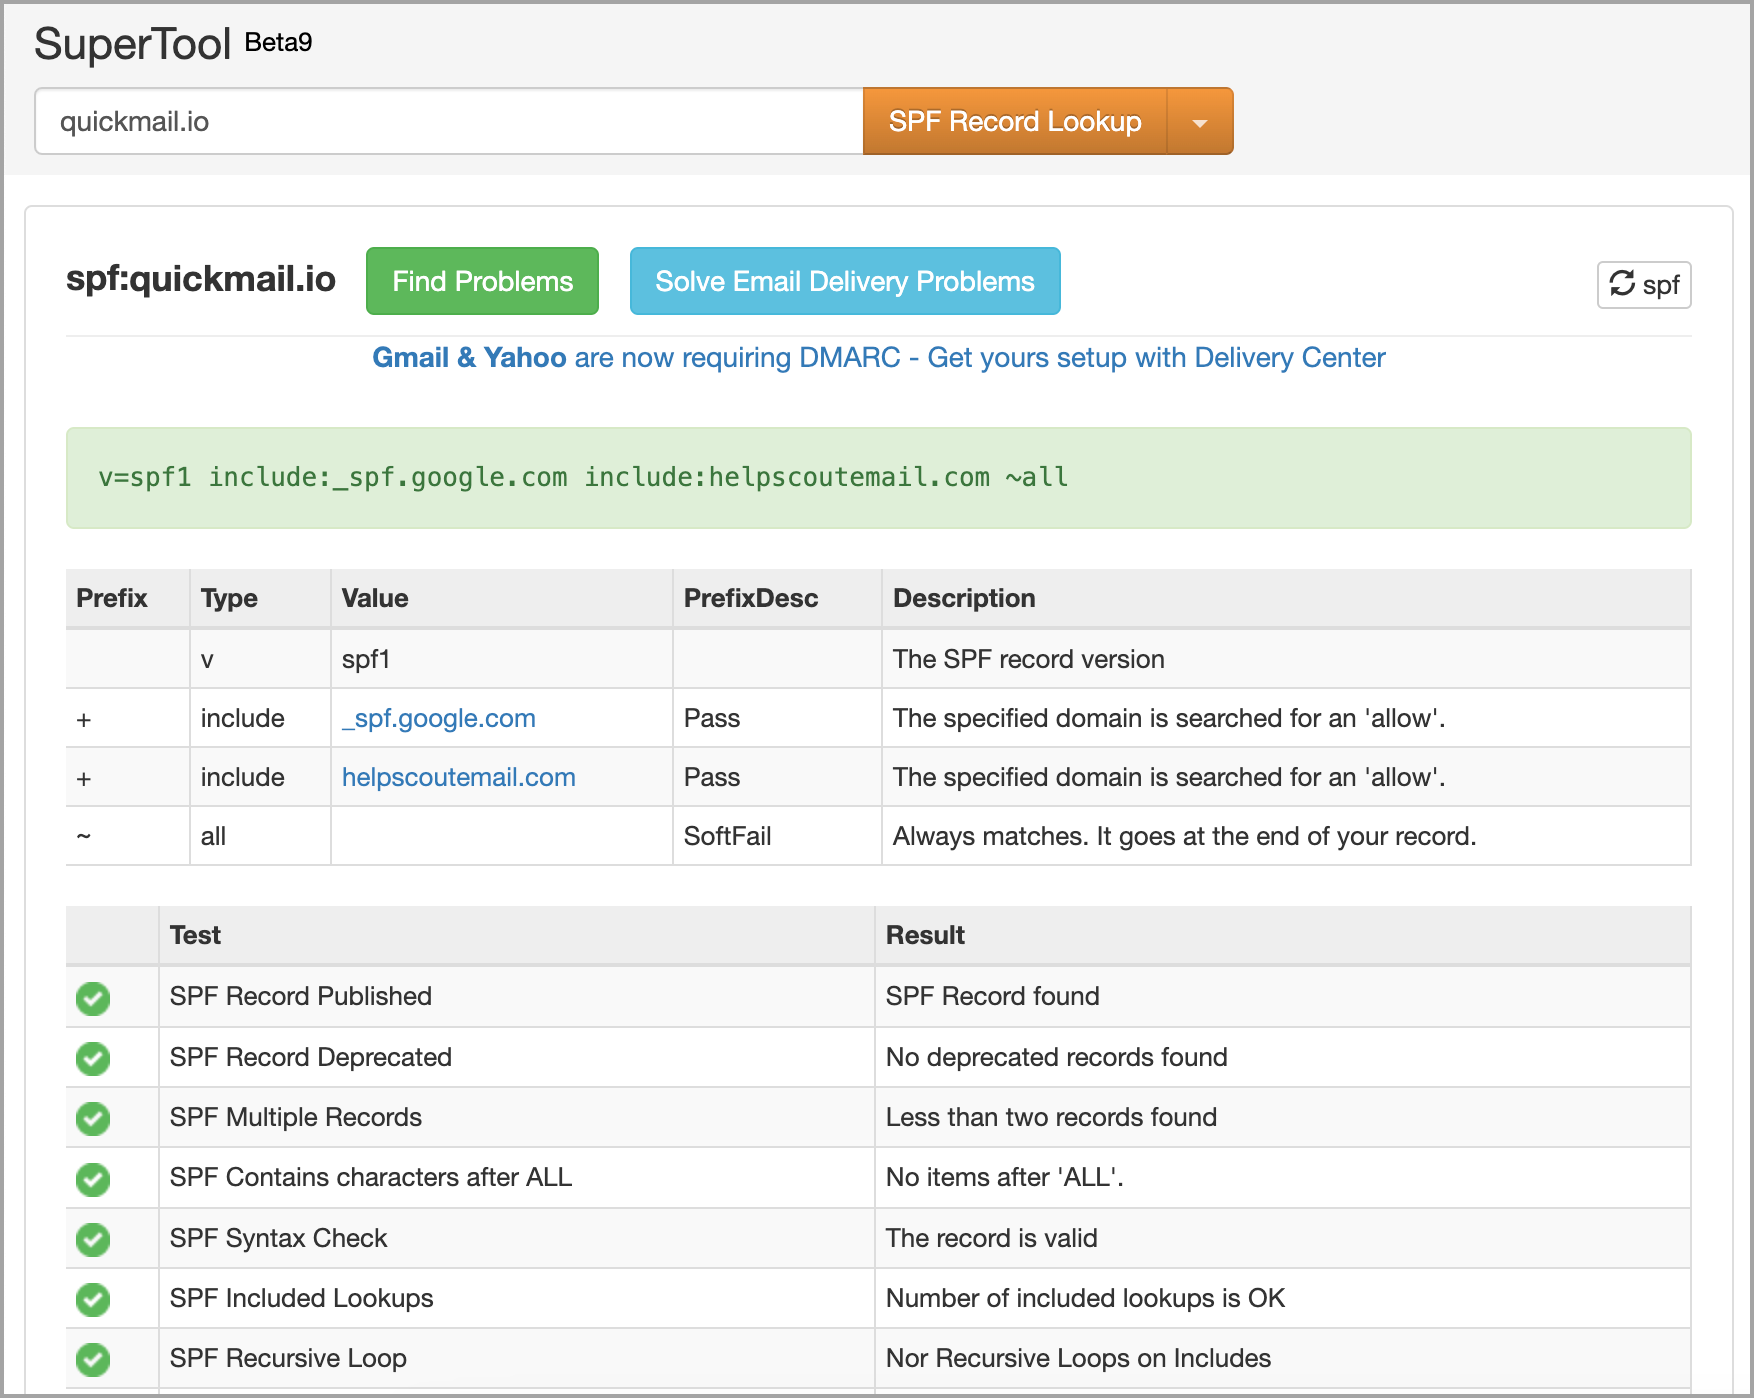Screen dimensions: 1754x1398
Task: Click the green check icon for SPF Record Published
Action: [93, 998]
